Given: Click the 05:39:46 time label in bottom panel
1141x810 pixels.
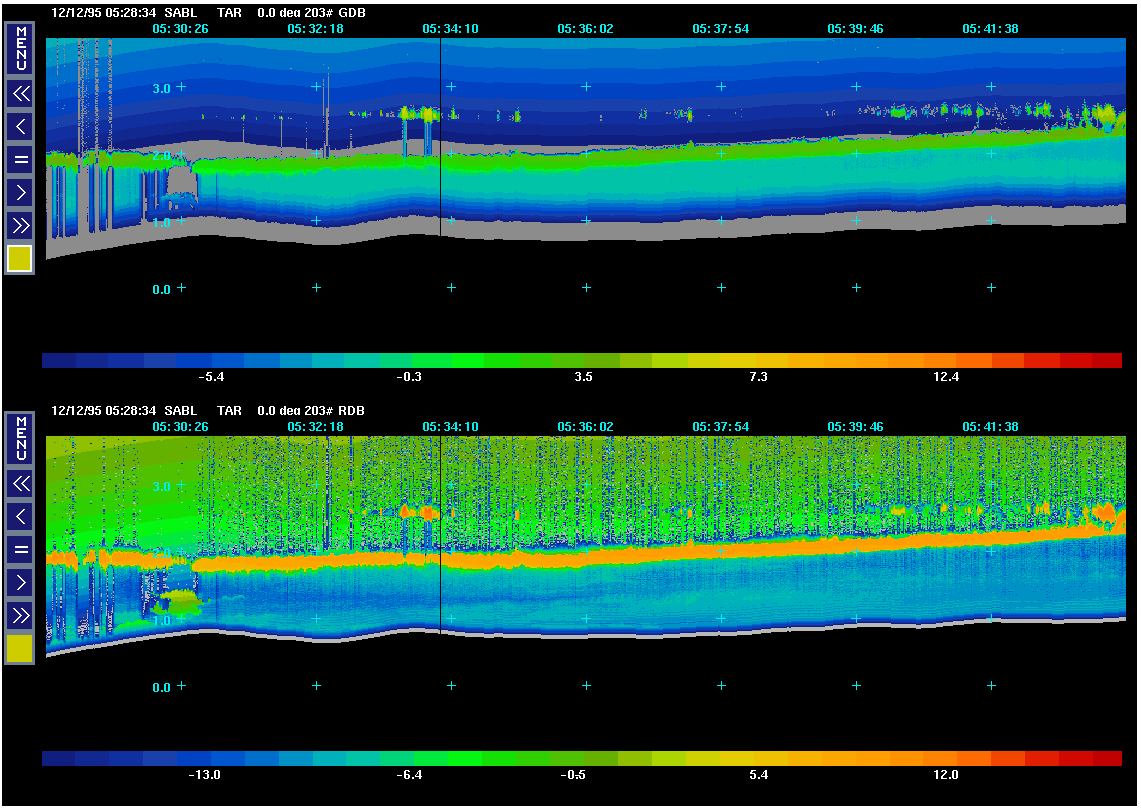Looking at the screenshot, I should click(x=855, y=427).
